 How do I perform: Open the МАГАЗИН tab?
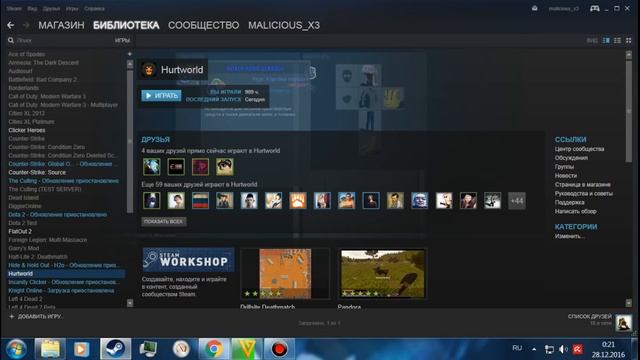tap(61, 25)
